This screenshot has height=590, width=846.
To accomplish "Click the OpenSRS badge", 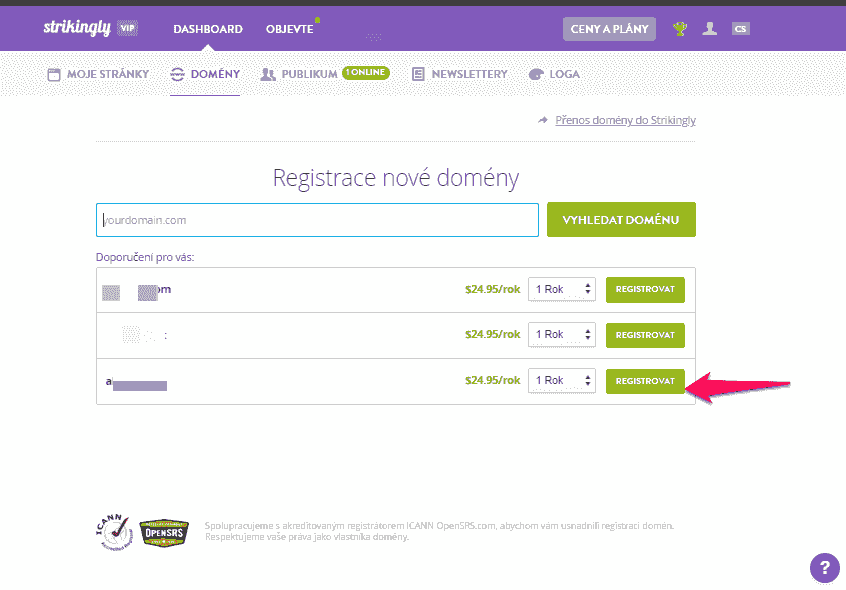I will point(164,533).
